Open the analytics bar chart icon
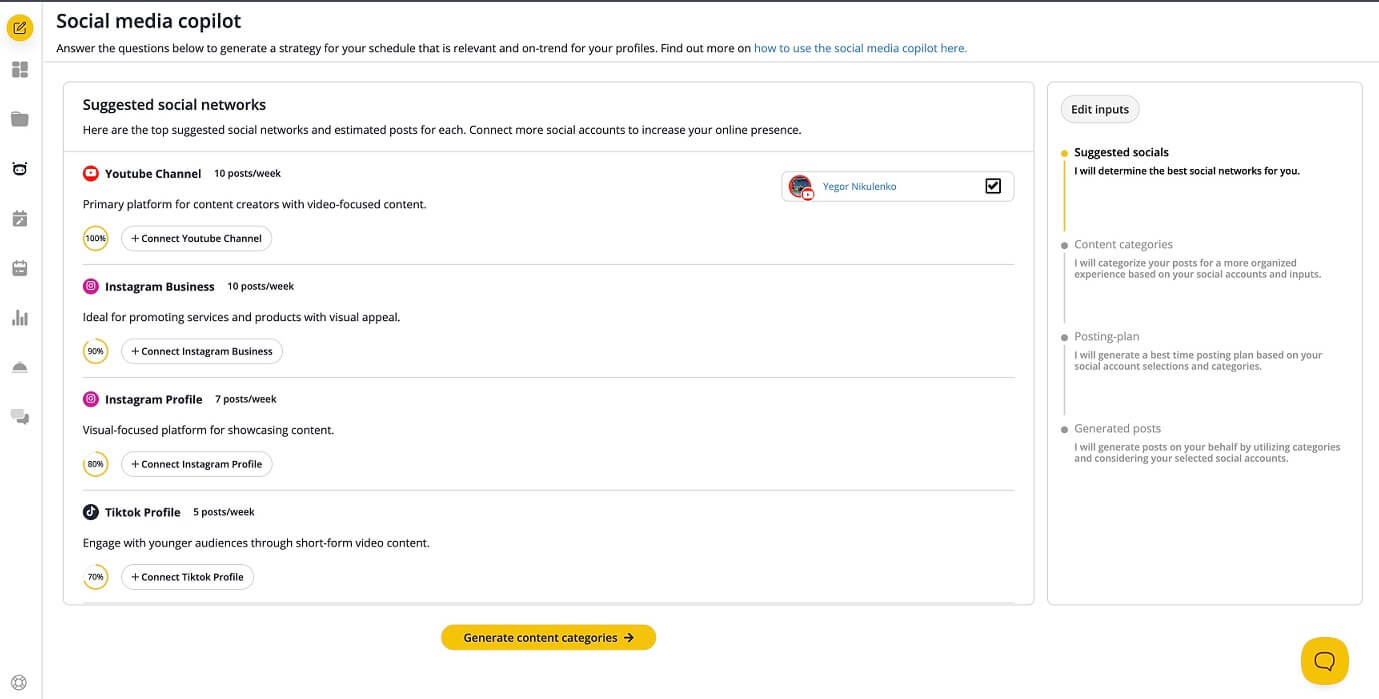The width and height of the screenshot is (1379, 699). coord(20,318)
